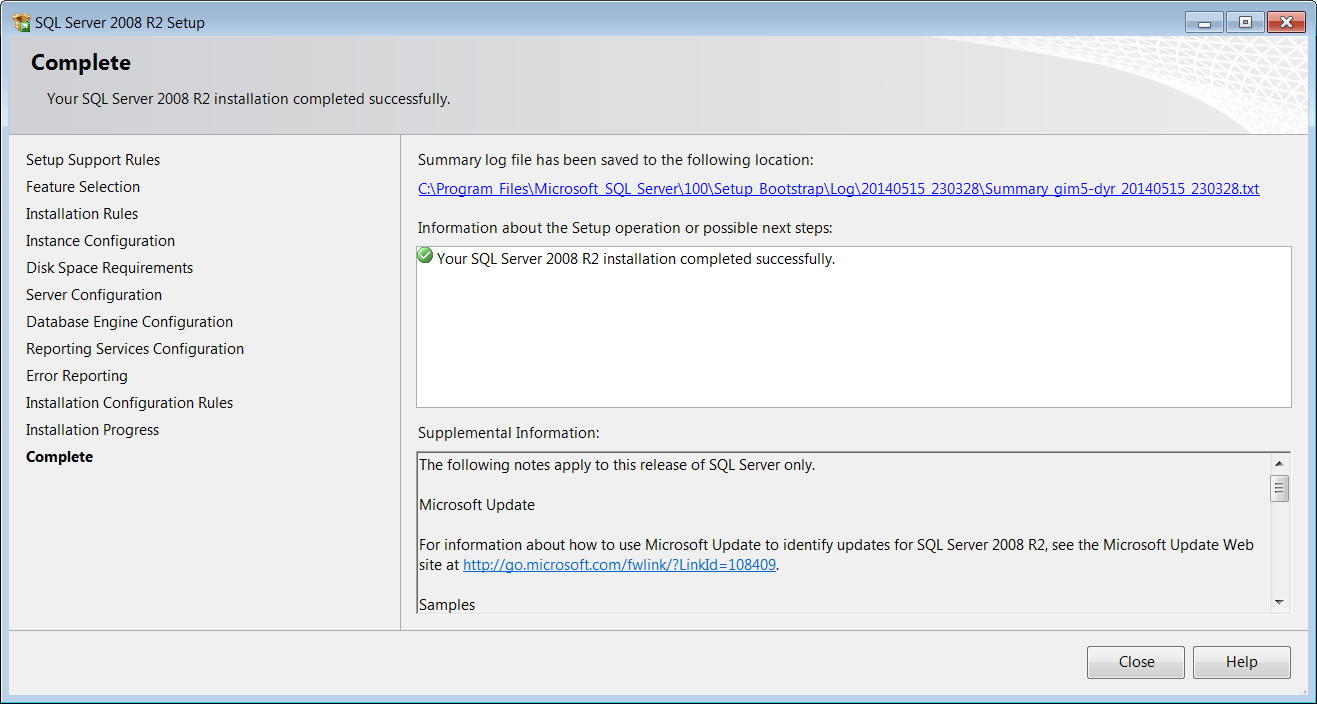This screenshot has height=704, width=1317.
Task: Select Error Reporting step
Action: tap(77, 376)
